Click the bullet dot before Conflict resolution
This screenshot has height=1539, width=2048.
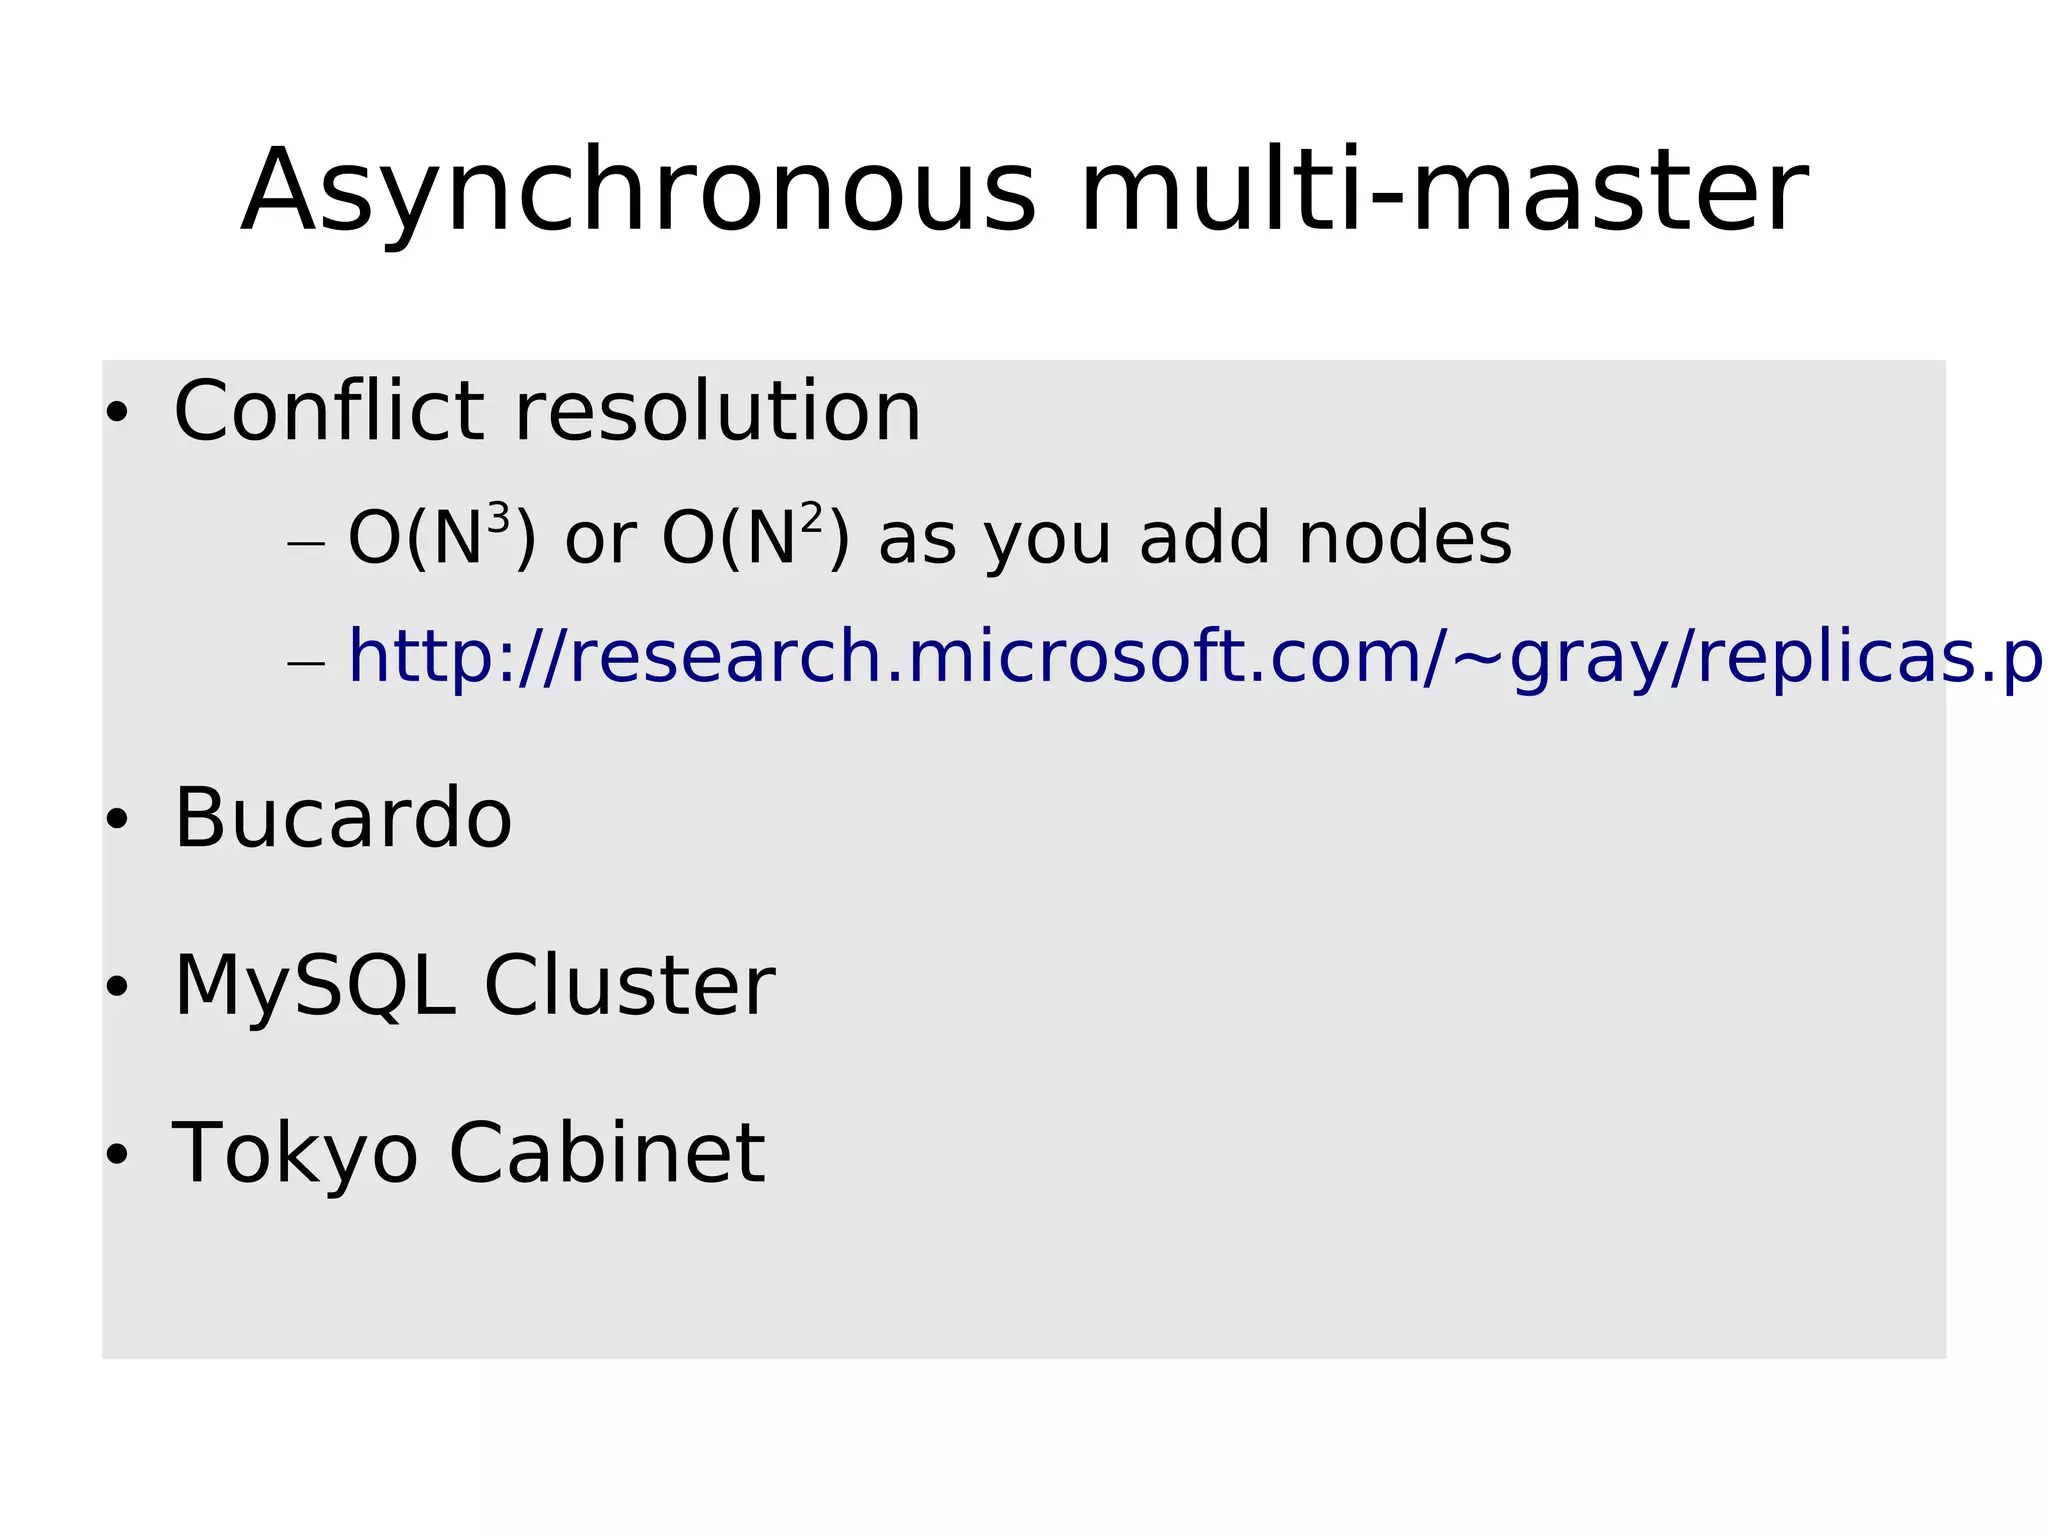(x=117, y=411)
